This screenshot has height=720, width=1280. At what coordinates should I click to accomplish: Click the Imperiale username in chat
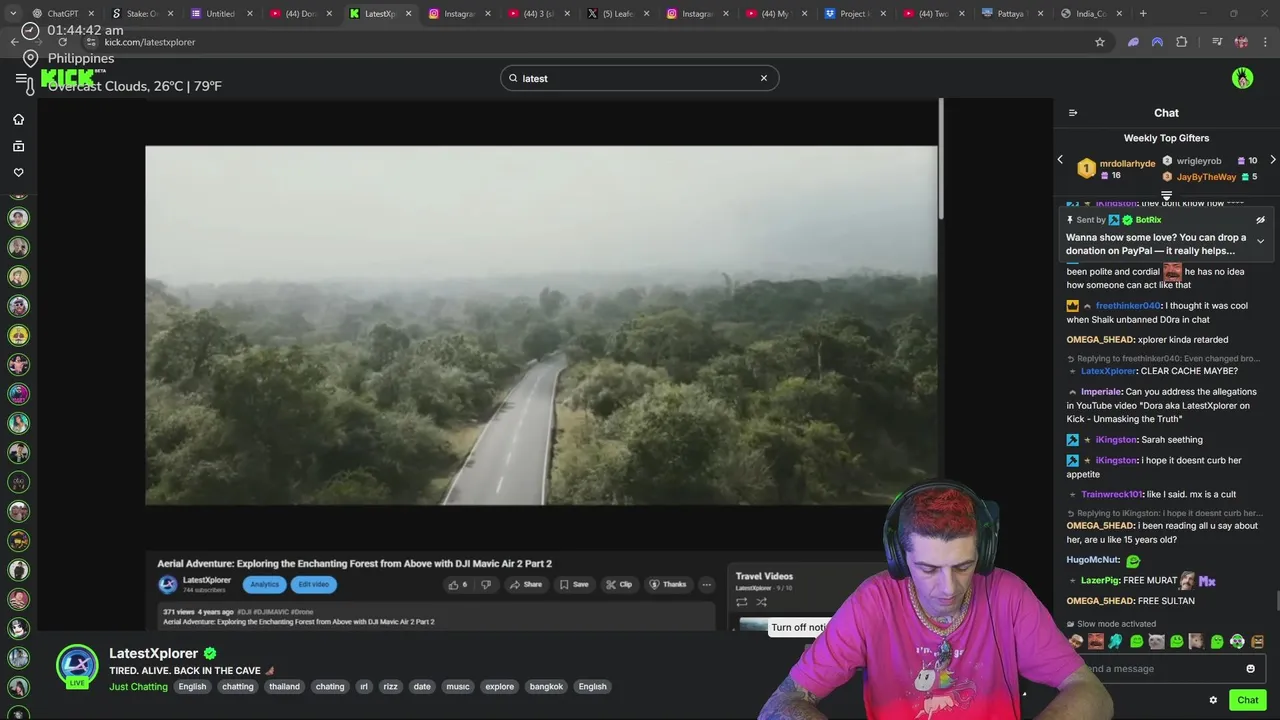click(x=1101, y=392)
